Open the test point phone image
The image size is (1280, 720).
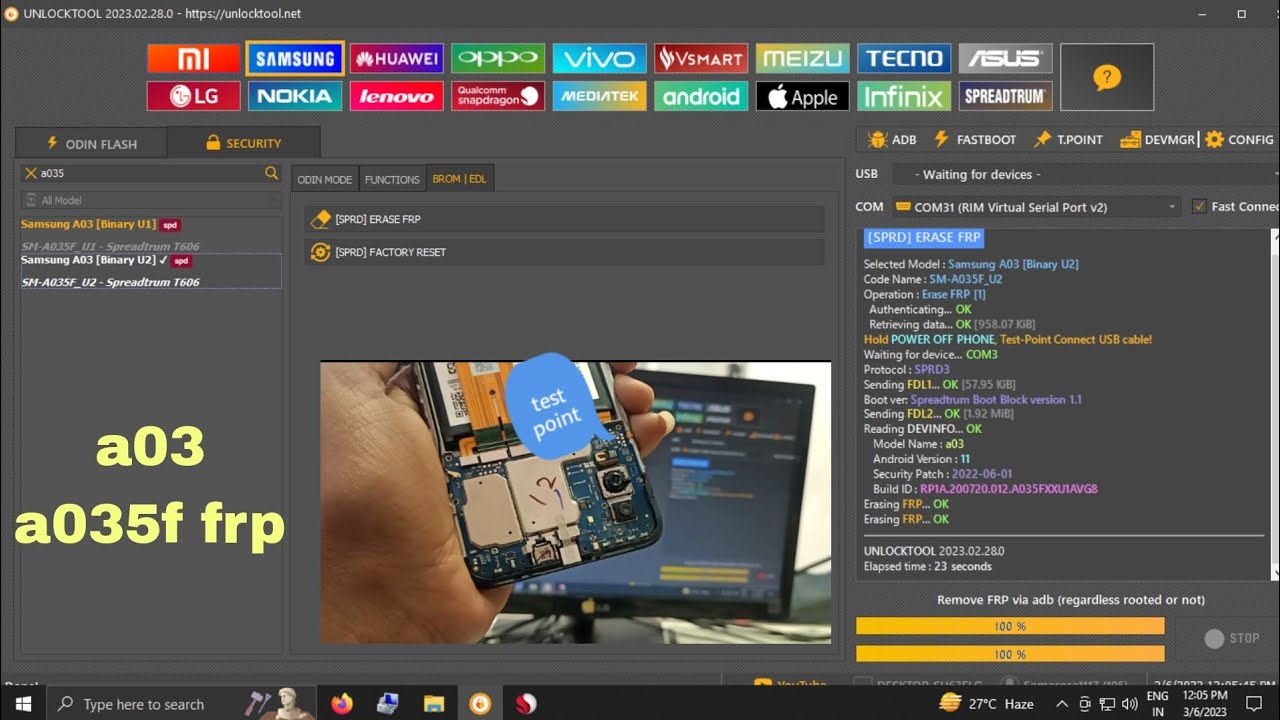tap(575, 502)
